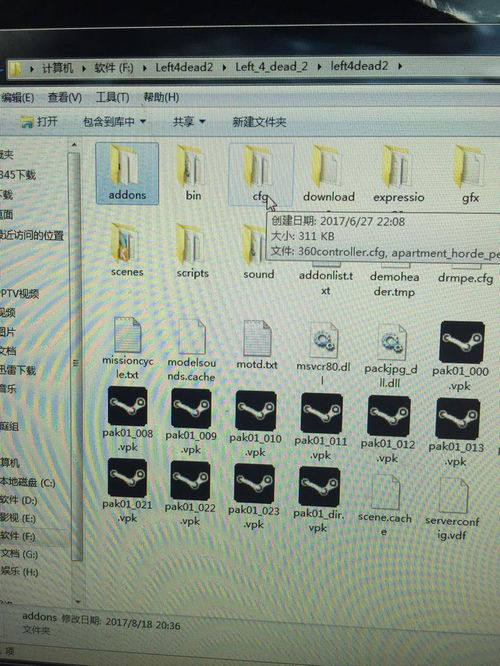Image resolution: width=500 pixels, height=666 pixels.
Task: Open 软件 (F:) in navigation pane
Action: point(18,536)
